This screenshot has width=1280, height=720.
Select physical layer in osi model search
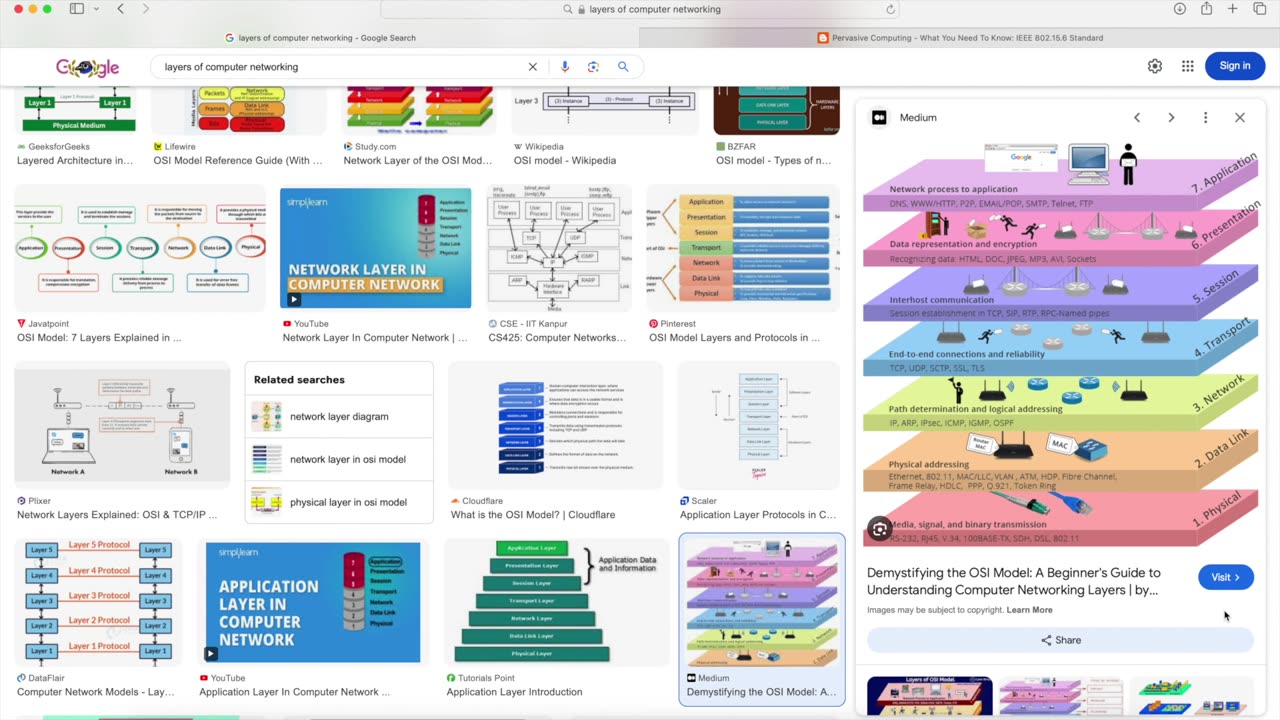click(339, 502)
